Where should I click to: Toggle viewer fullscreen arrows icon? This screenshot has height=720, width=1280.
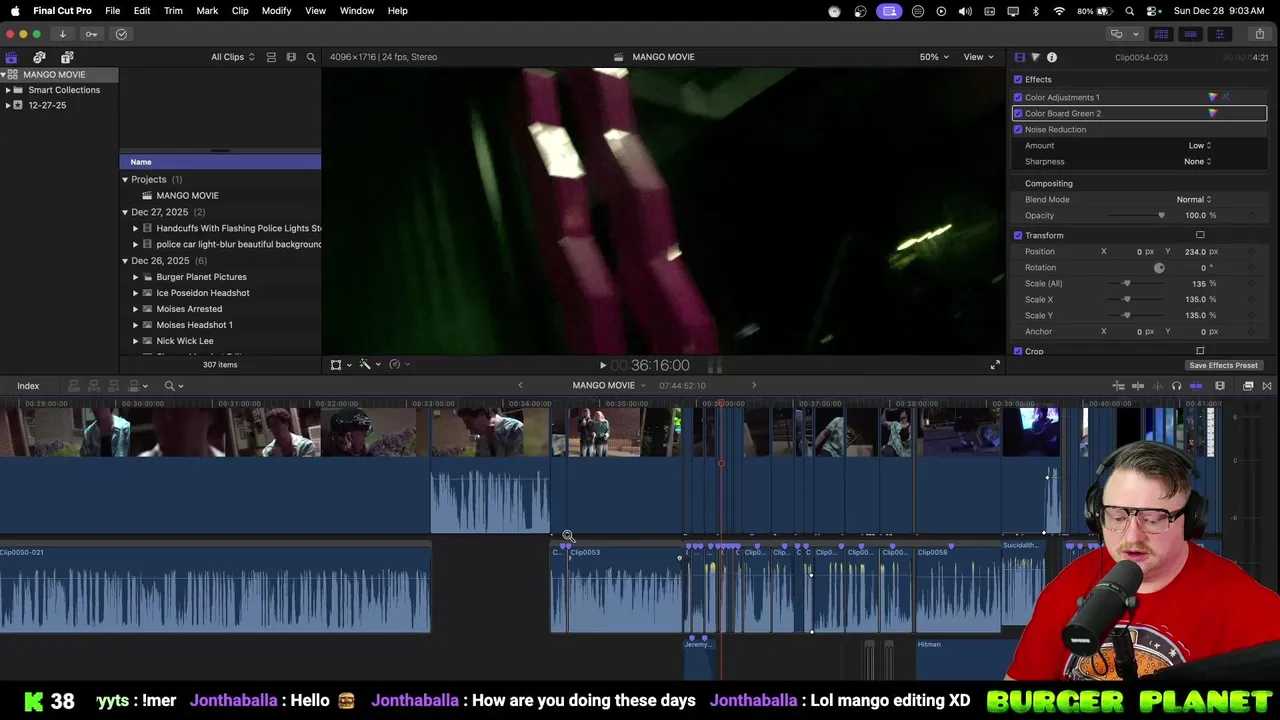coord(994,365)
